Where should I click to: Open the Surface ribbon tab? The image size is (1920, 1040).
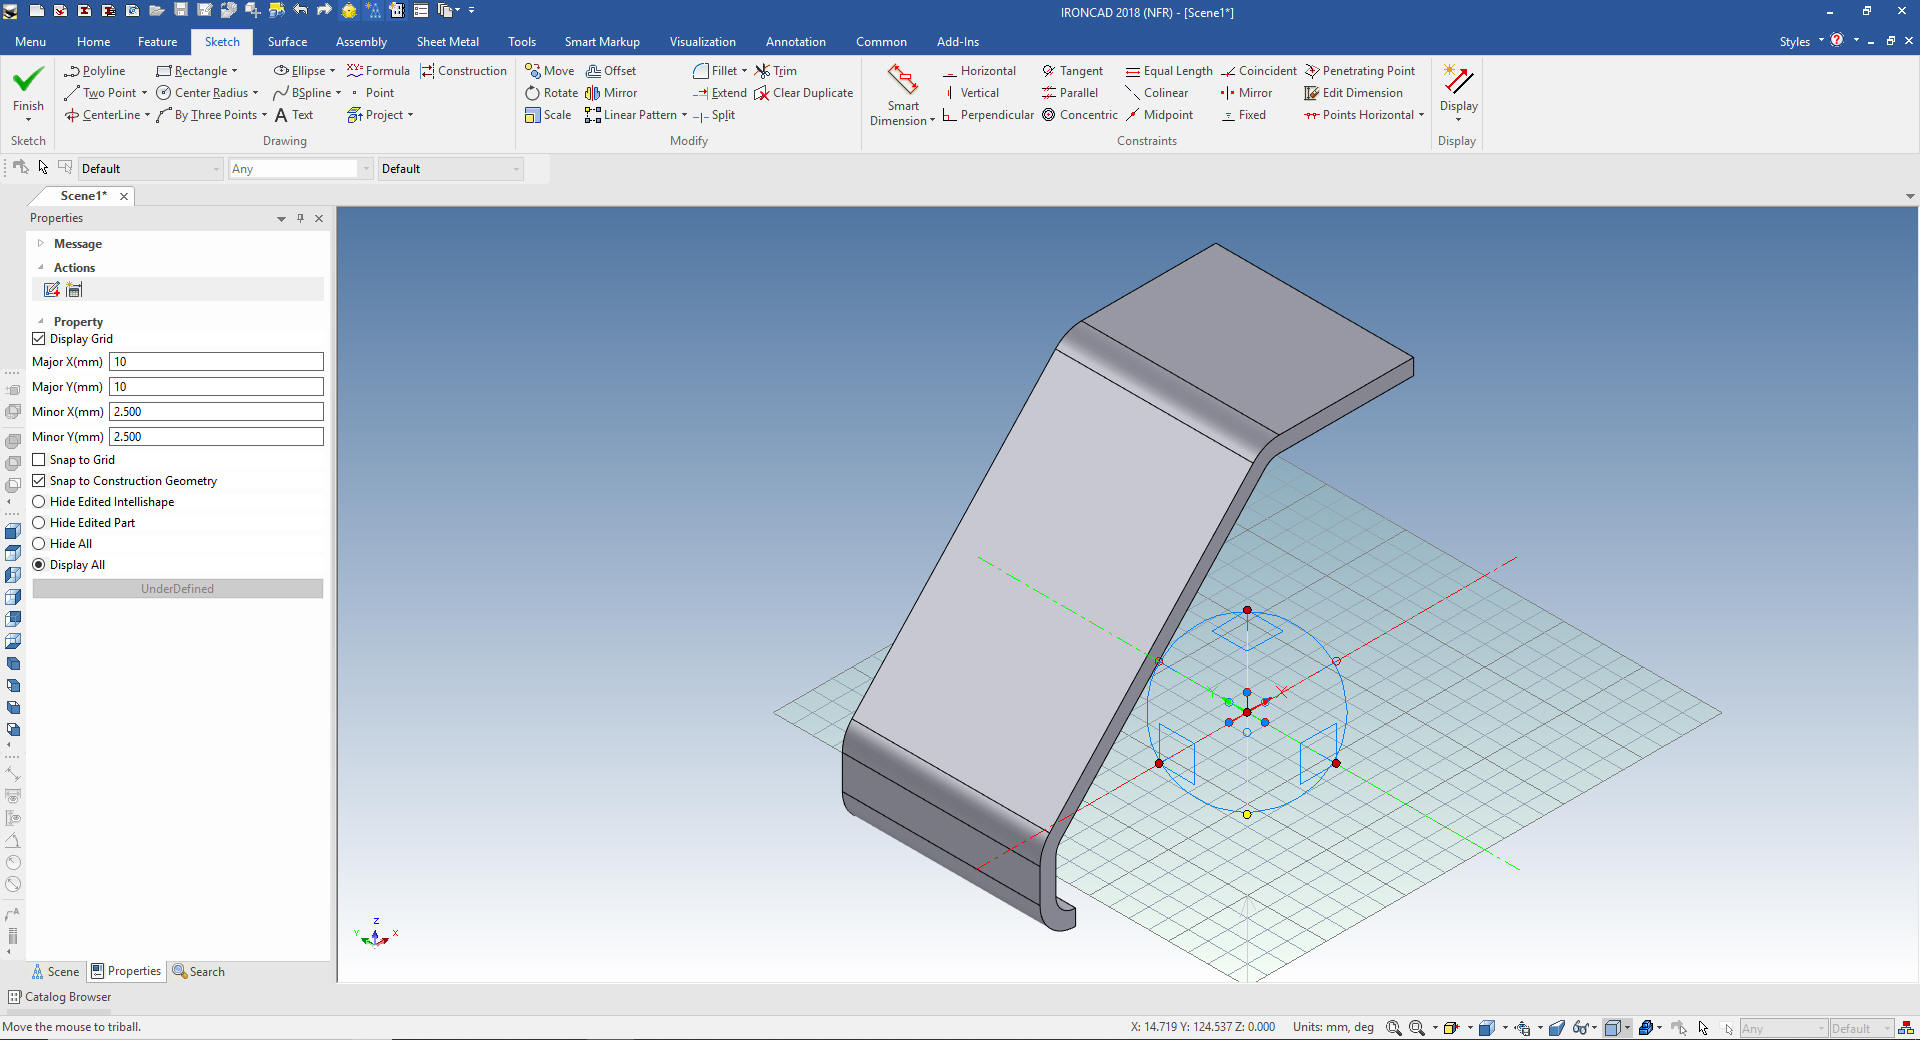pos(287,42)
